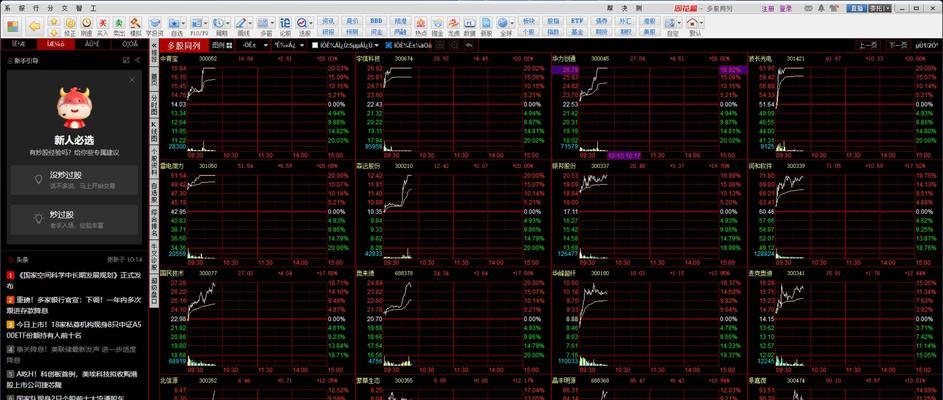Click the ETF toolbar button
This screenshot has width=943, height=400.
point(577,21)
